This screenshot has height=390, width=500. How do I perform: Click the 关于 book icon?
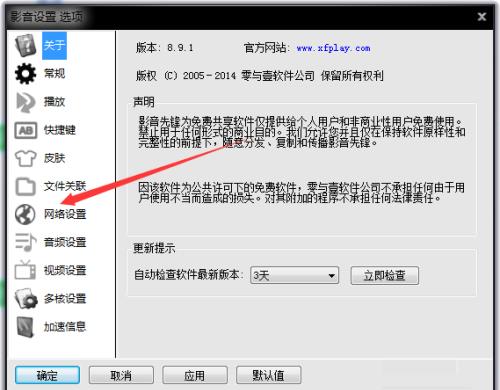pyautogui.click(x=25, y=45)
